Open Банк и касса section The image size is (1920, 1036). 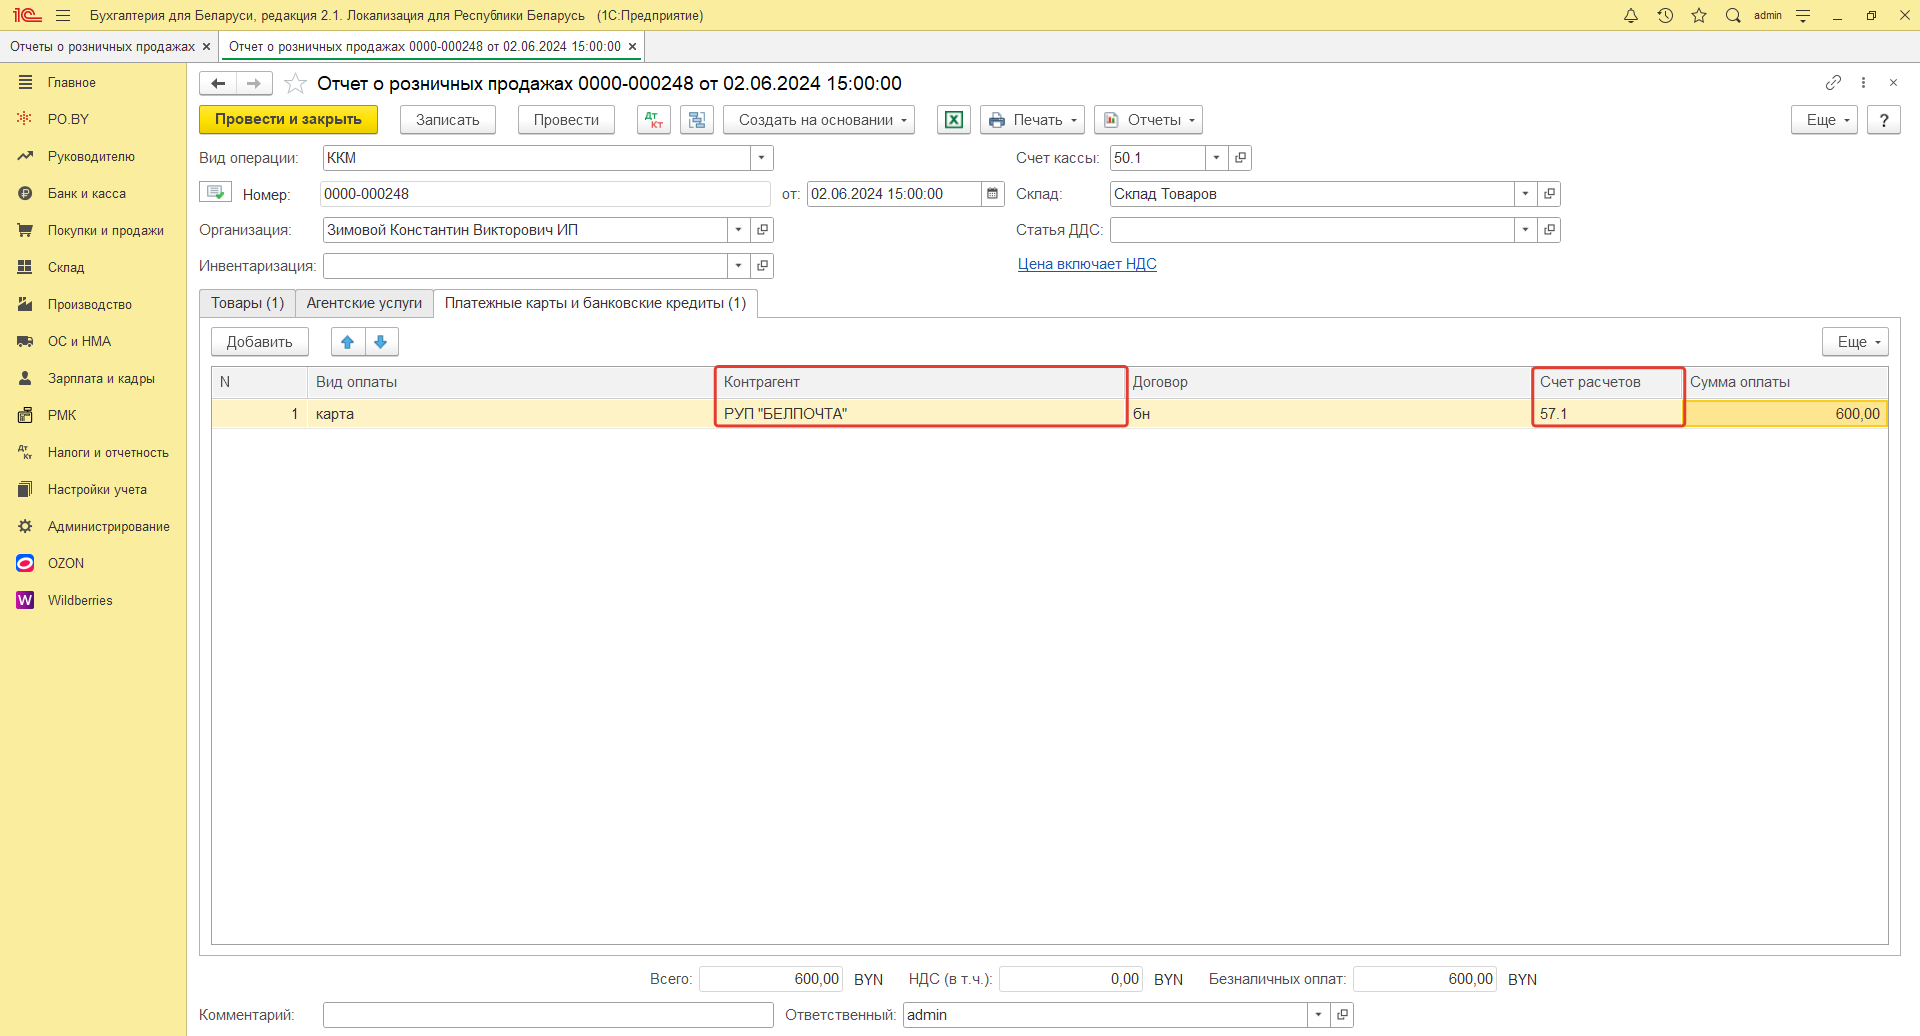pos(87,194)
